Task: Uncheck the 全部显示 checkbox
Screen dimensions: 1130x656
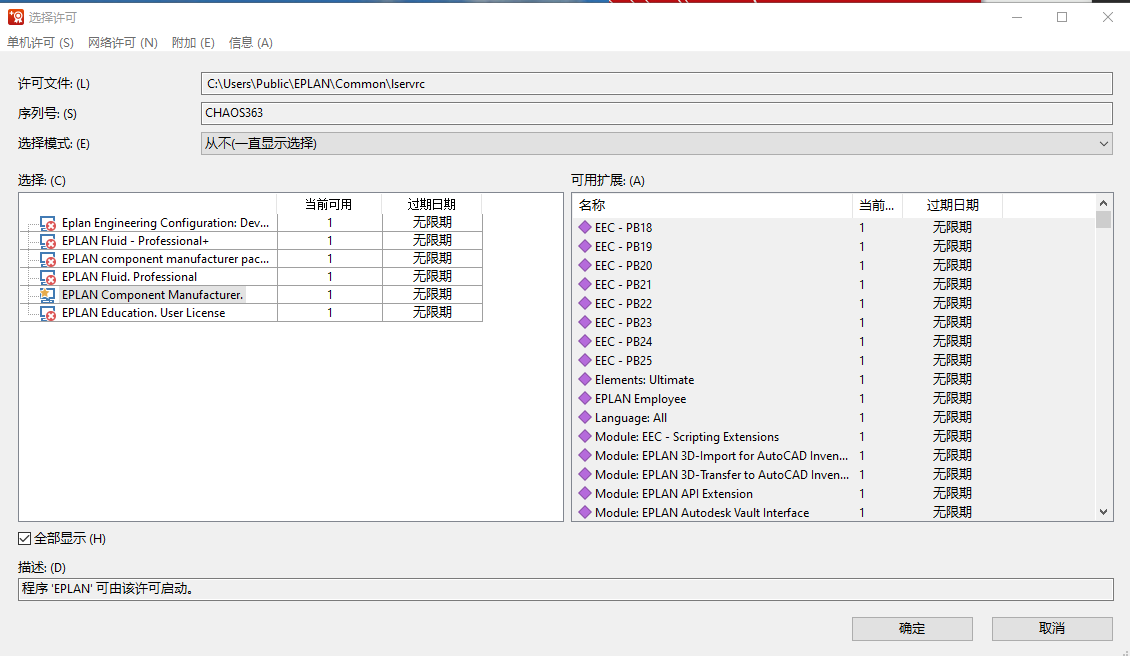Action: 25,539
